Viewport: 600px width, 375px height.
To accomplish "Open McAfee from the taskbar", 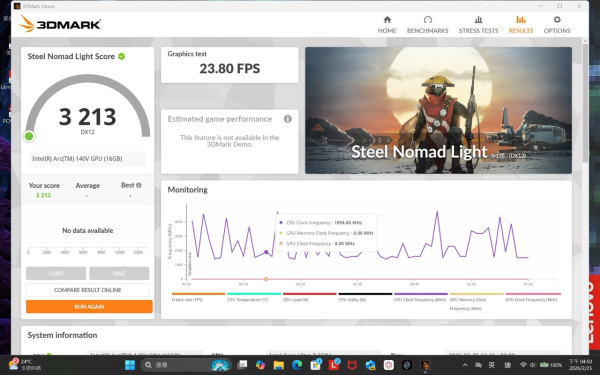I will pyautogui.click(x=352, y=365).
